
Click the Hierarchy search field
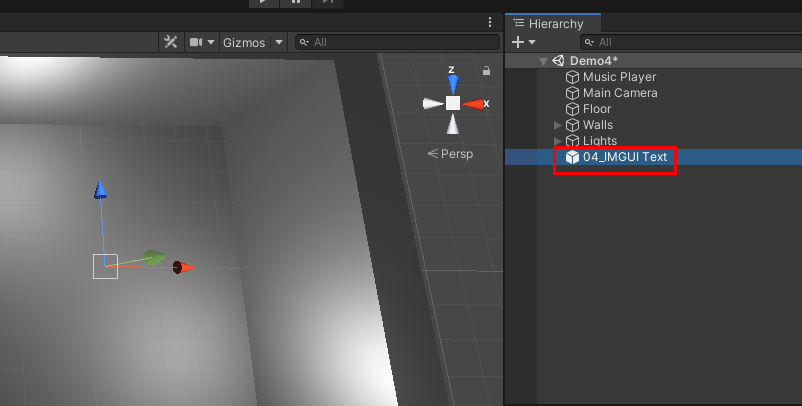(x=691, y=42)
